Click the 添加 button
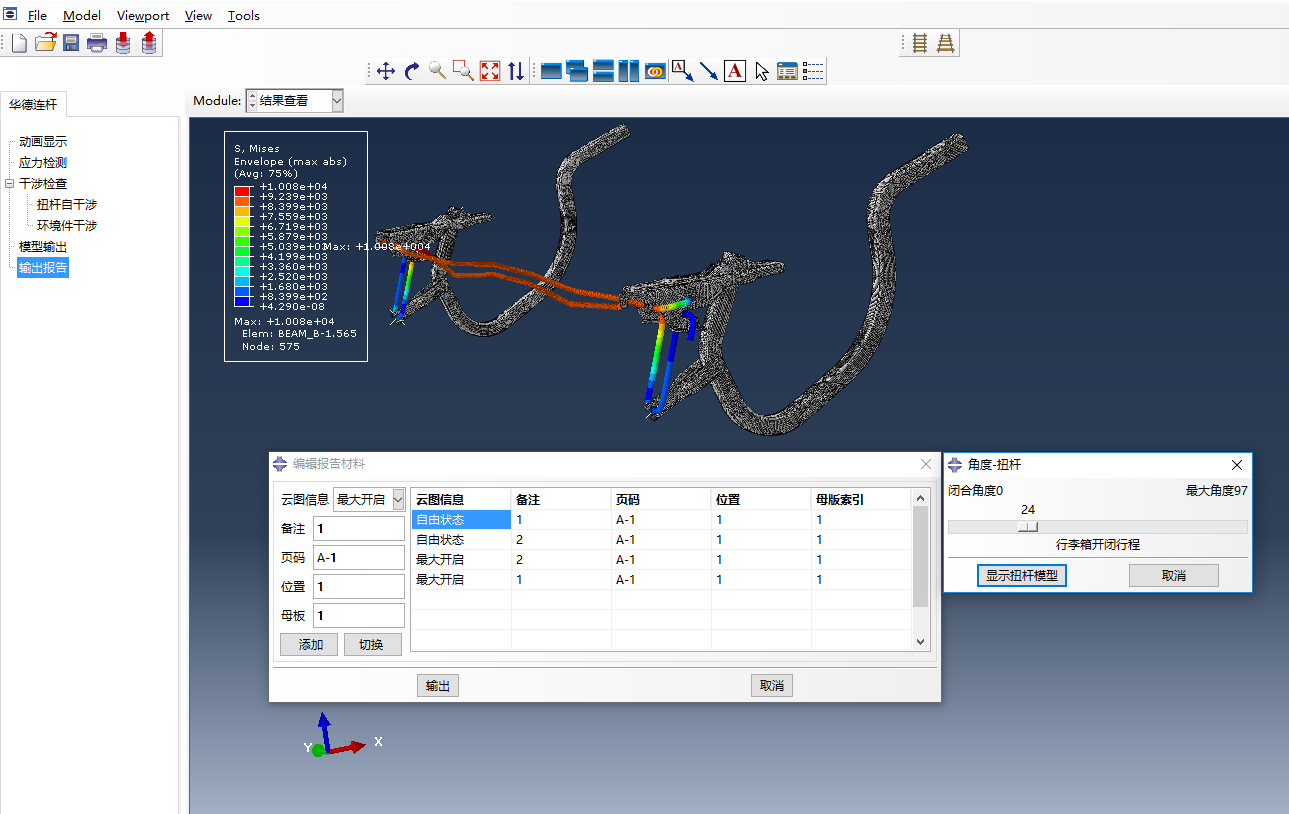The width and height of the screenshot is (1289, 814). click(x=309, y=645)
